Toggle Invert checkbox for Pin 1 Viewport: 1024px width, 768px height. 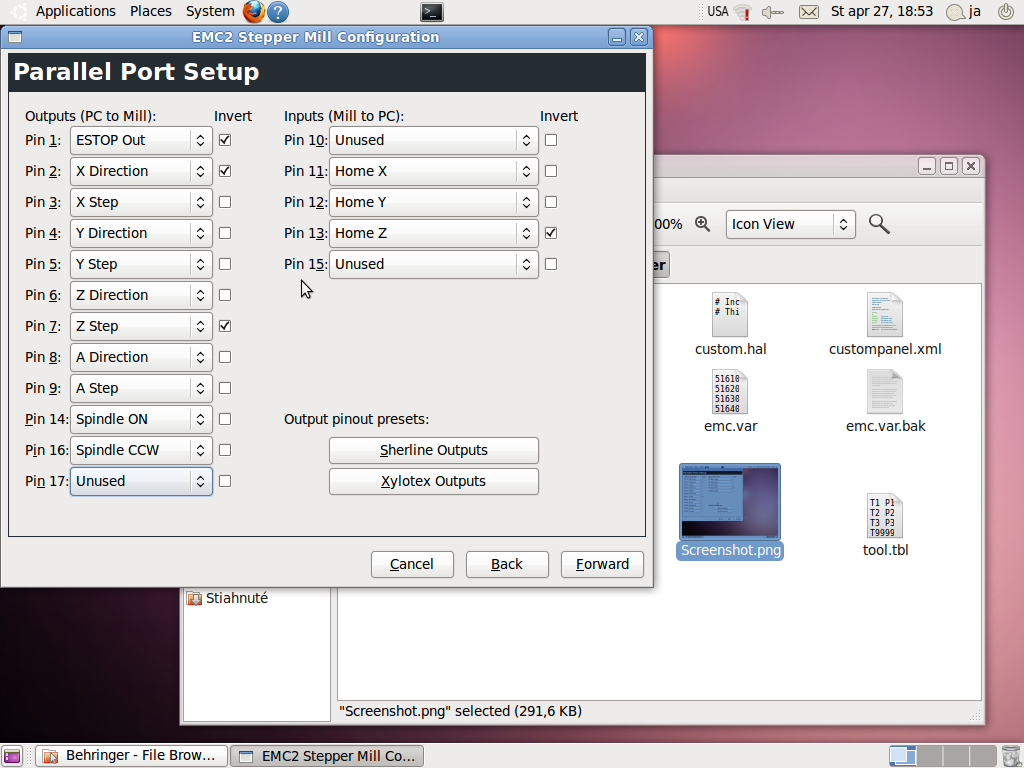pos(225,140)
